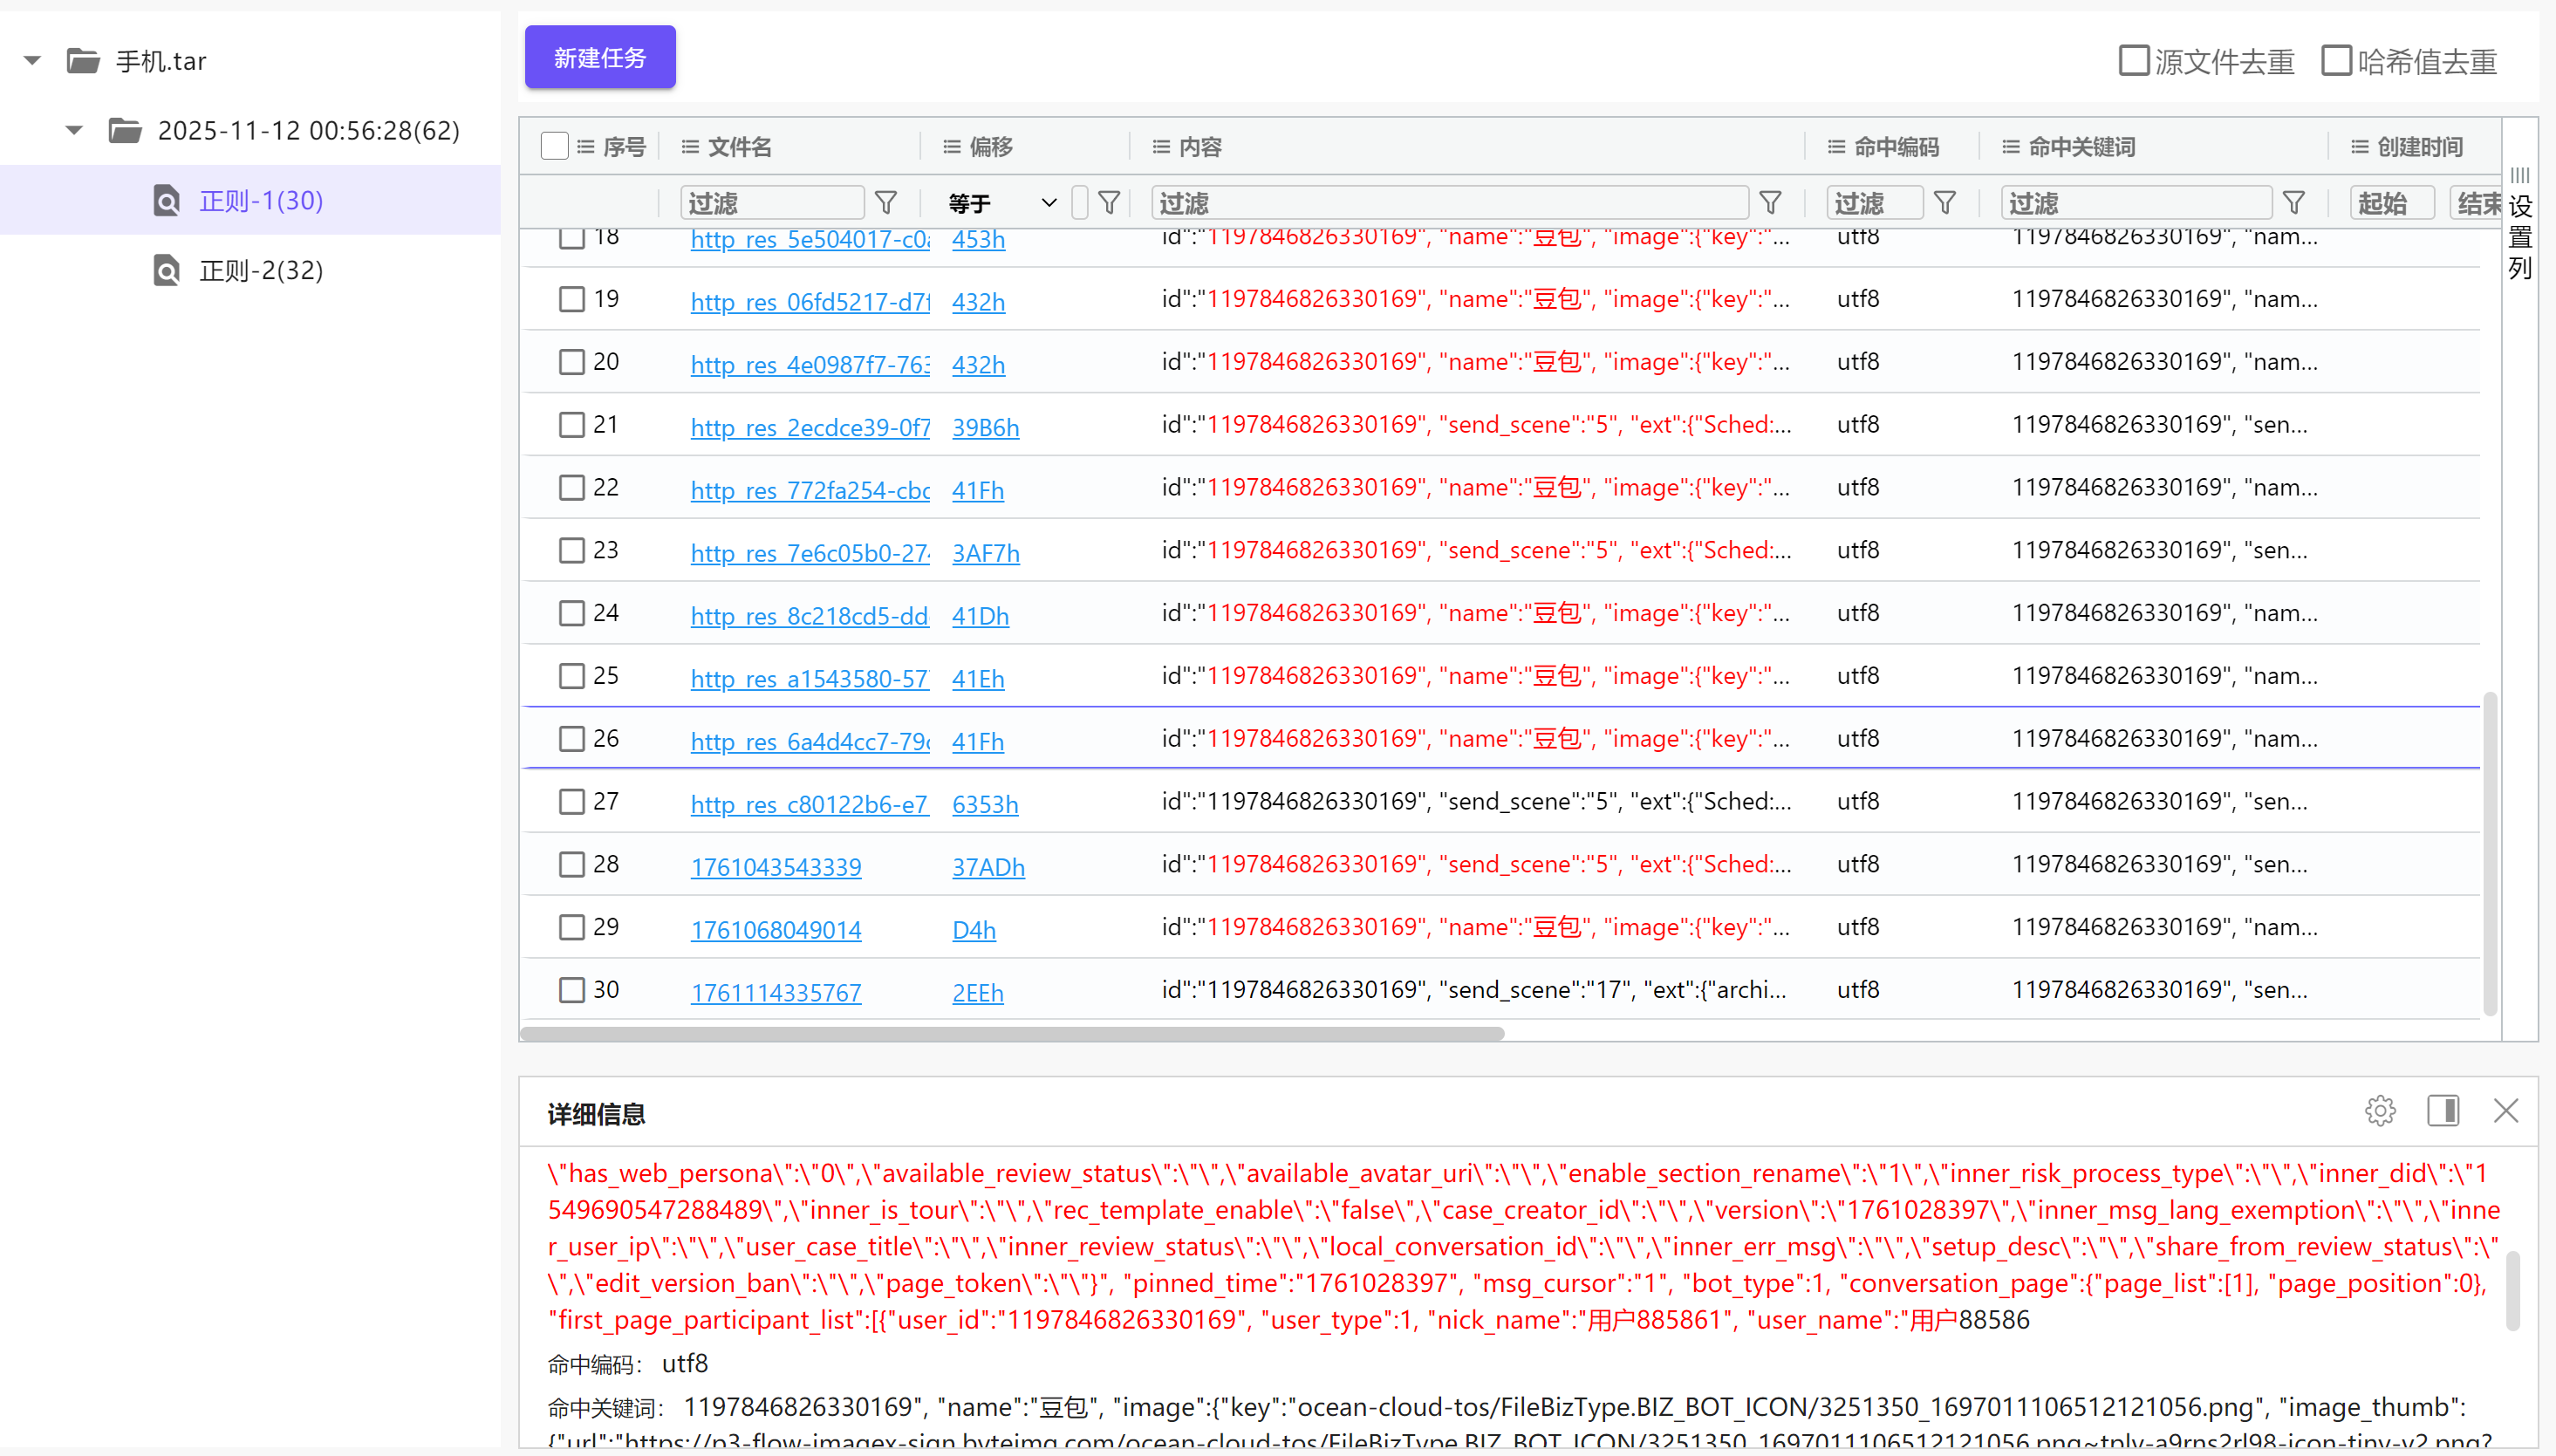Click the 新建任务 button
Viewport: 2556px width, 1456px height.
coord(600,58)
